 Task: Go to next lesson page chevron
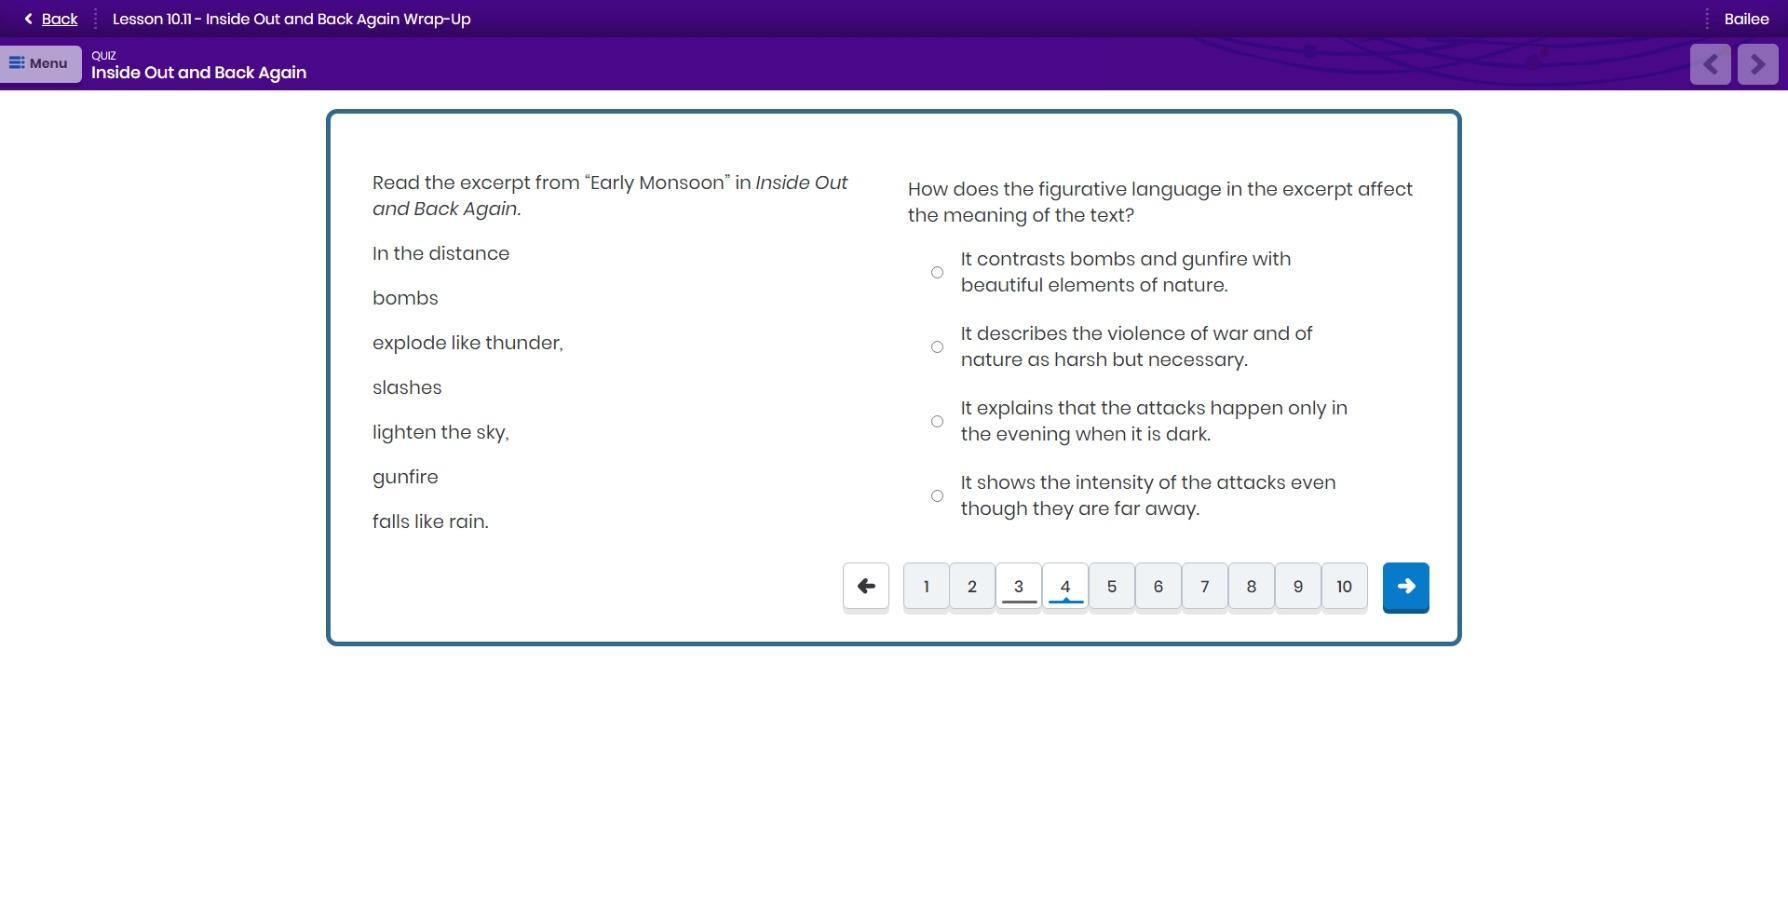[1757, 64]
